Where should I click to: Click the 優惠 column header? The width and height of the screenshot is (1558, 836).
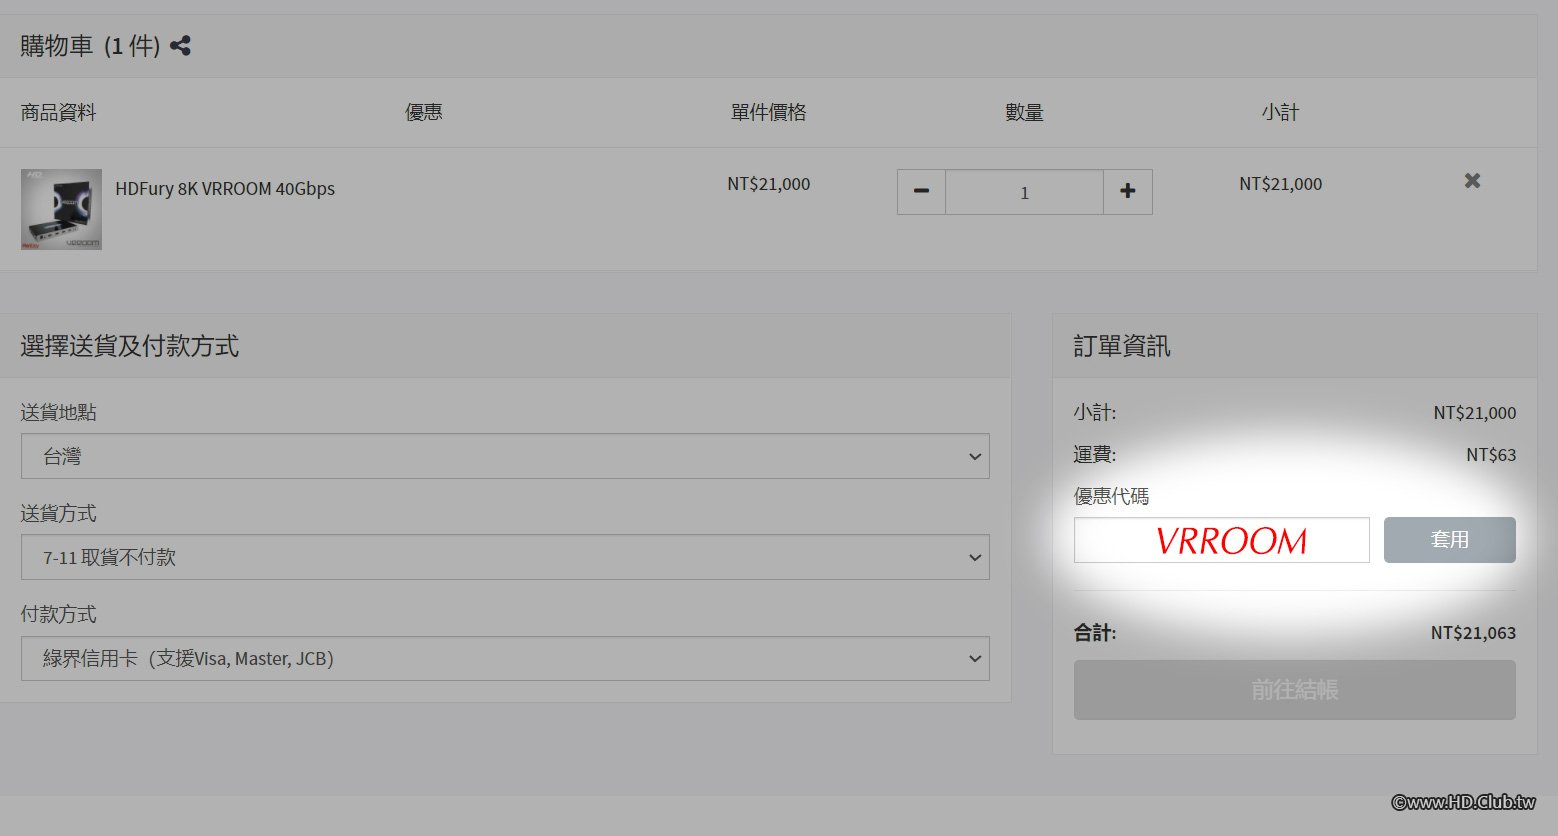(x=423, y=112)
